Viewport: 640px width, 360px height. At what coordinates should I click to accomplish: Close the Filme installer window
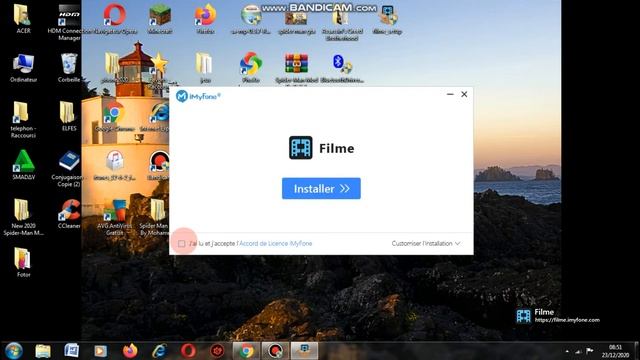click(x=464, y=94)
